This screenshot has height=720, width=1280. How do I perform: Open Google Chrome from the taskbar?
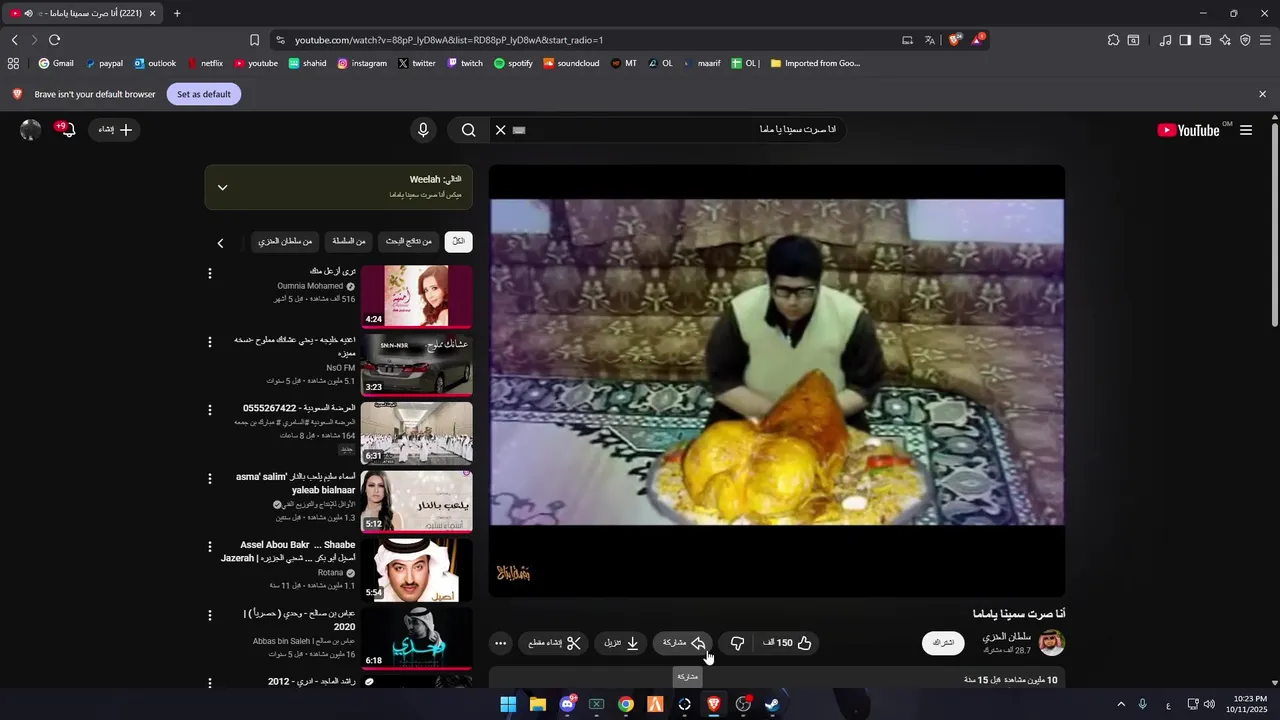click(626, 704)
